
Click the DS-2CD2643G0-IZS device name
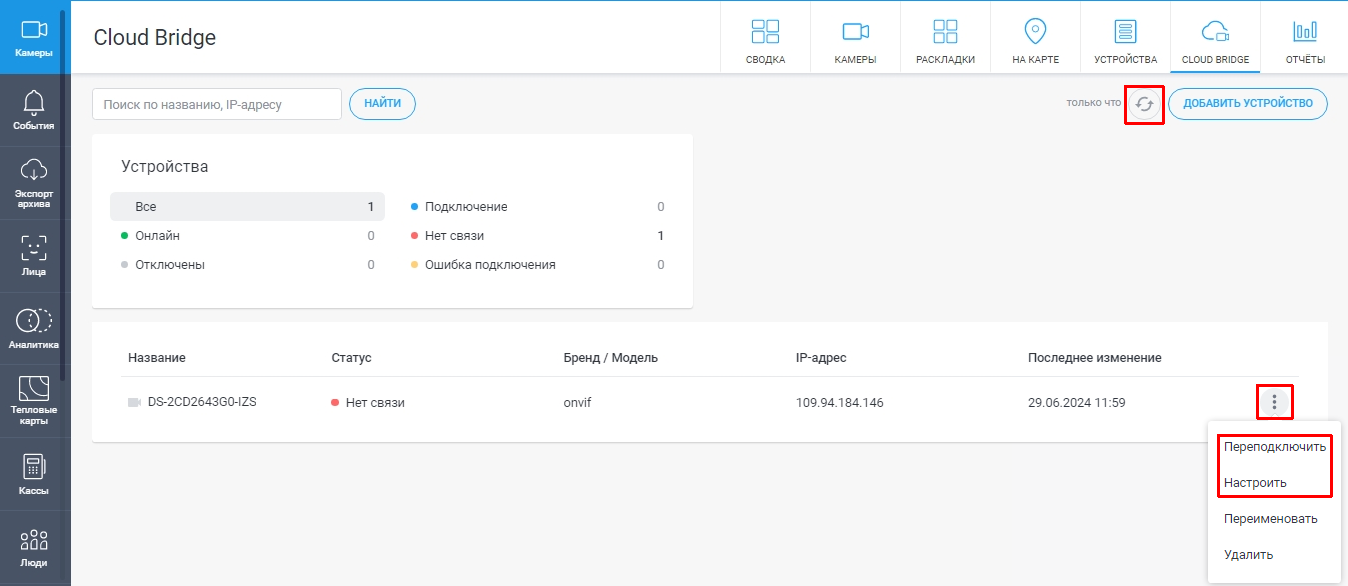(202, 402)
